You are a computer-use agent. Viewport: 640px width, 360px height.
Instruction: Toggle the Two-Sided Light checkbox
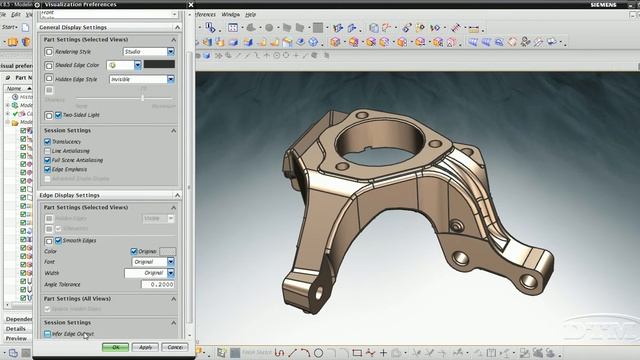58,116
